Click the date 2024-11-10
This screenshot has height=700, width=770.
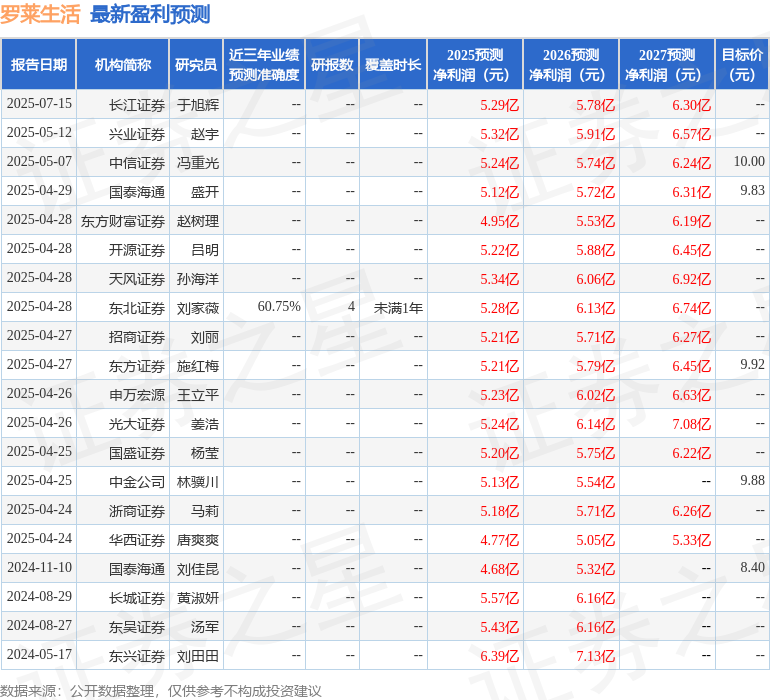click(x=39, y=567)
